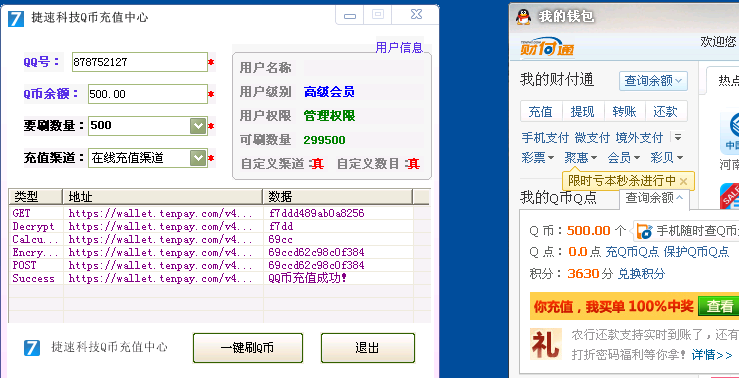
Task: Click the 礼 gift icon in the wallet window
Action: point(546,344)
